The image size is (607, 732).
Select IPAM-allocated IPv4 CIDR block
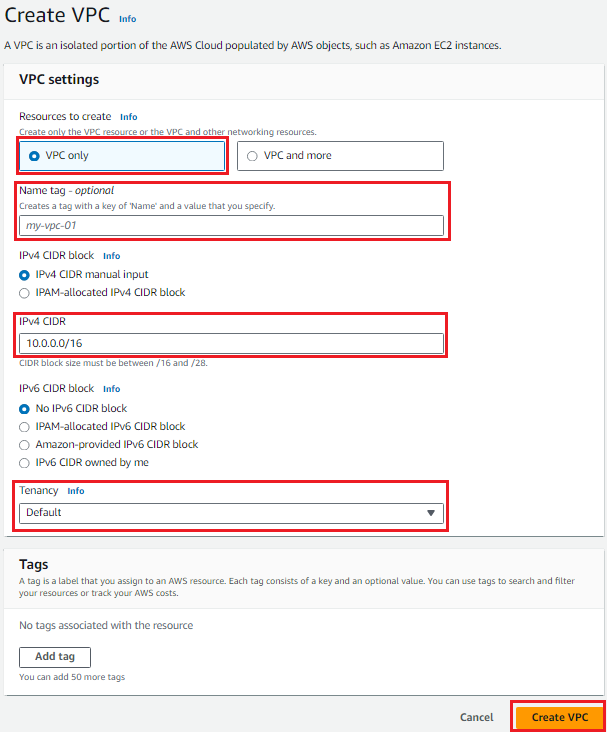click(25, 292)
